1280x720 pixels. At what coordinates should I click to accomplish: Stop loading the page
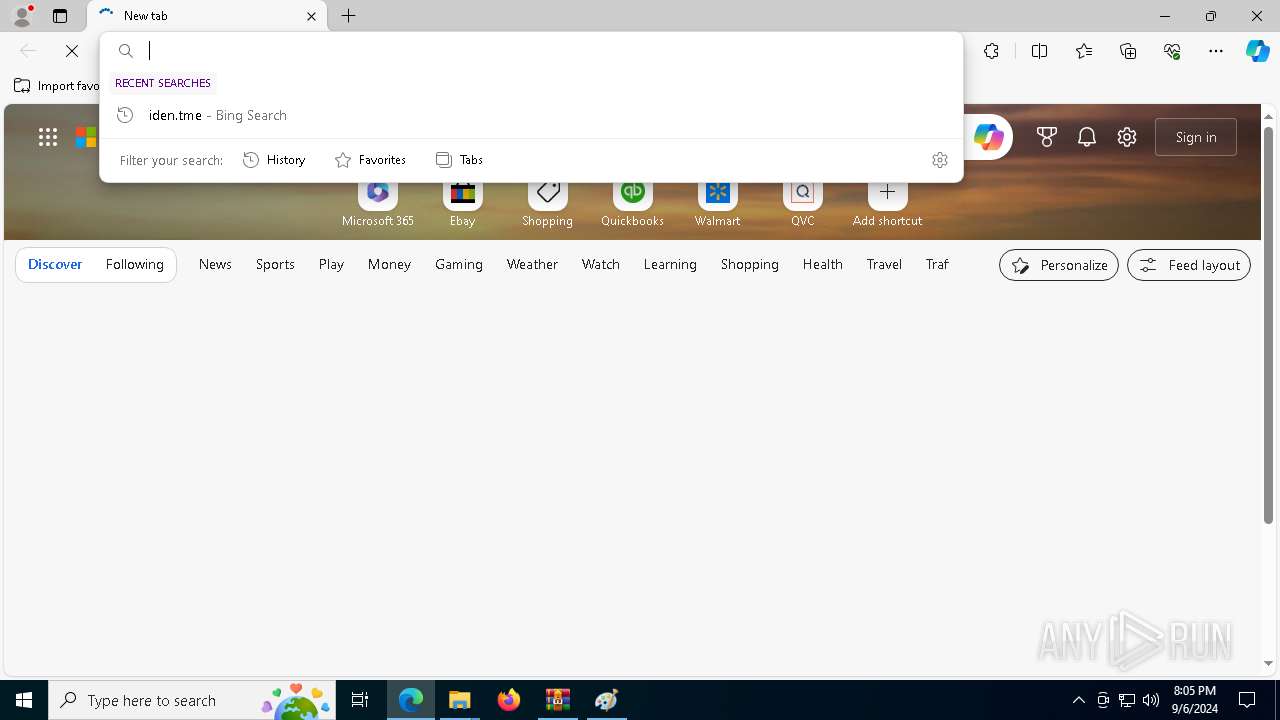pyautogui.click(x=72, y=51)
